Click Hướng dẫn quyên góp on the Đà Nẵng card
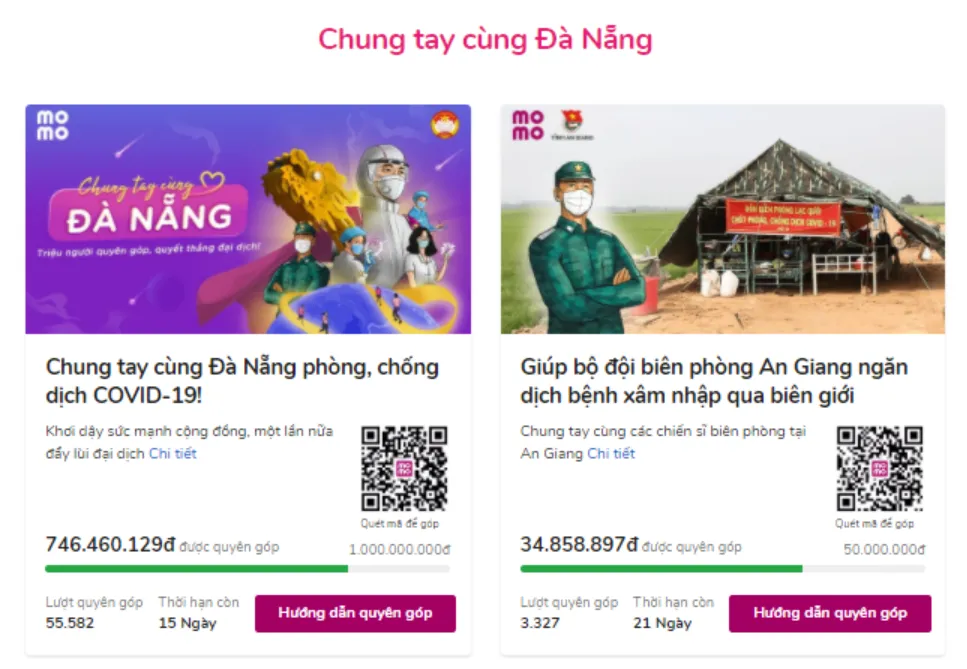 tap(356, 613)
